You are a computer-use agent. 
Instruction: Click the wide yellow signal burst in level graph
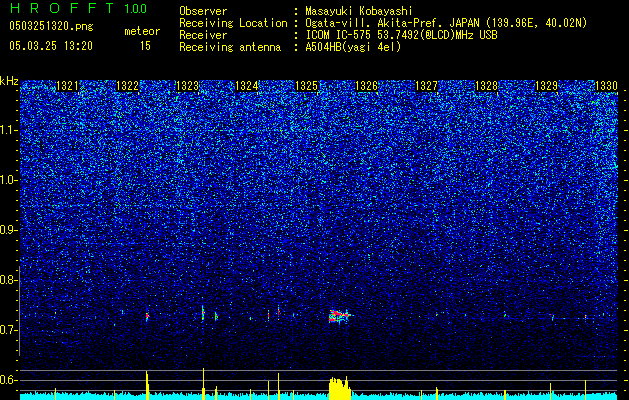pyautogui.click(x=340, y=388)
